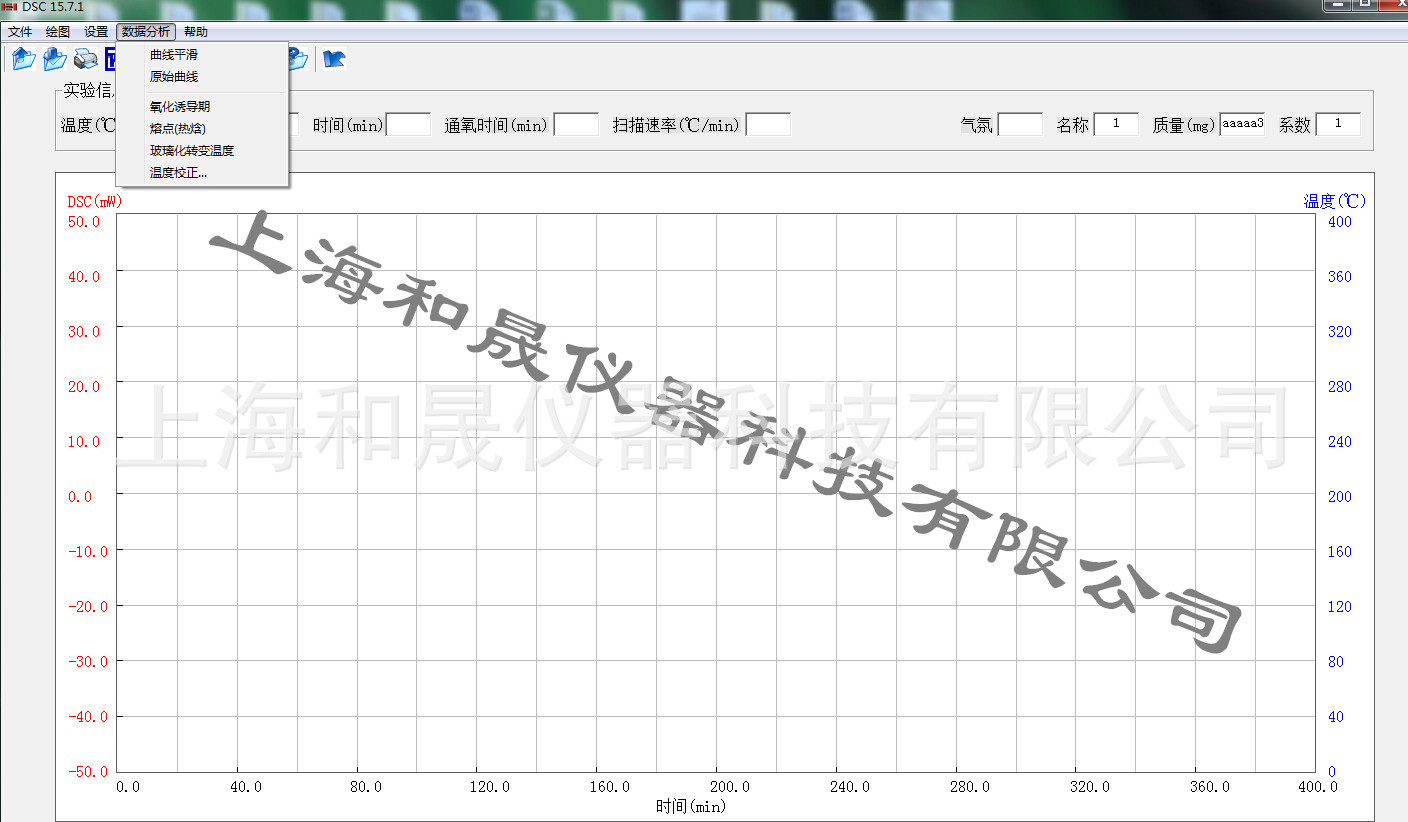Open the 文件 menu

click(x=20, y=32)
